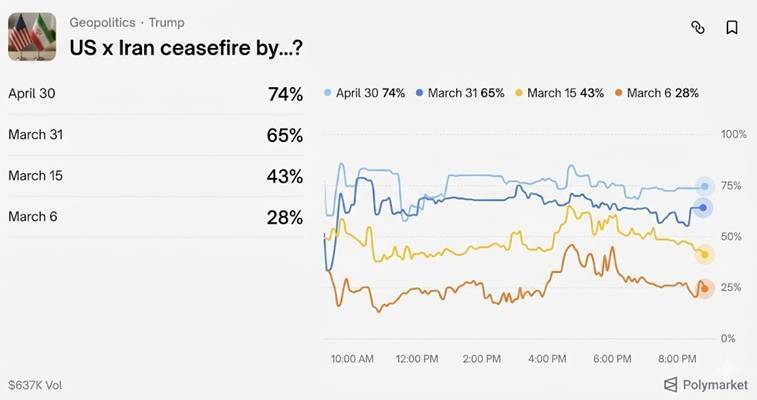Click the 4:00 PM timeline label
757x400 pixels.
click(x=546, y=358)
